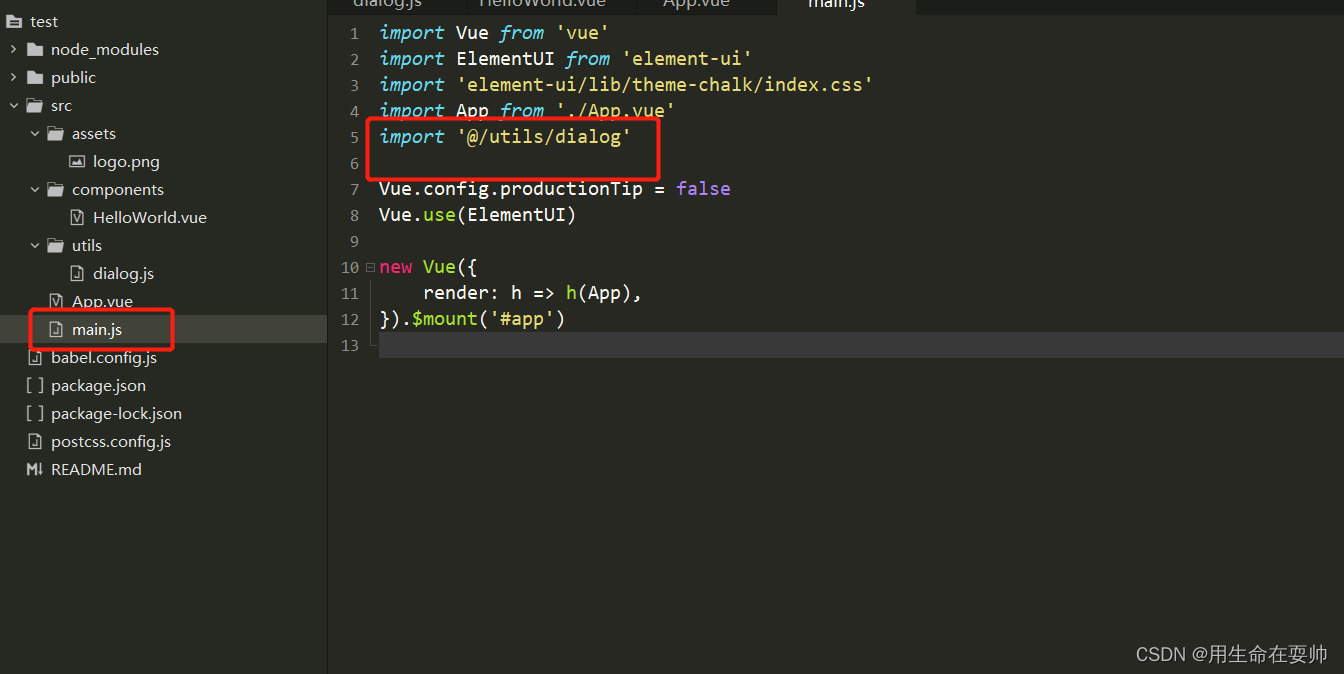Open package-lock.json from the explorer
Viewport: 1344px width, 674px height.
coord(115,413)
